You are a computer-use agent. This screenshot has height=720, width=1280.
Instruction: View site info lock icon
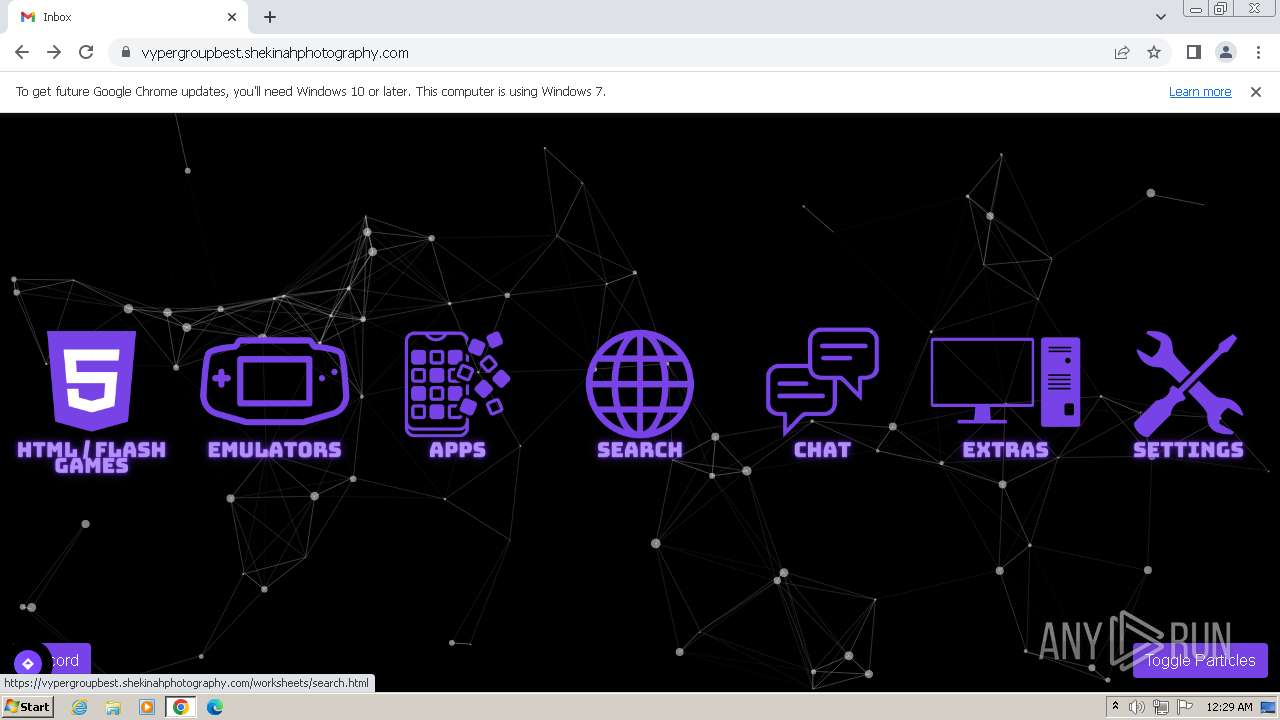126,53
